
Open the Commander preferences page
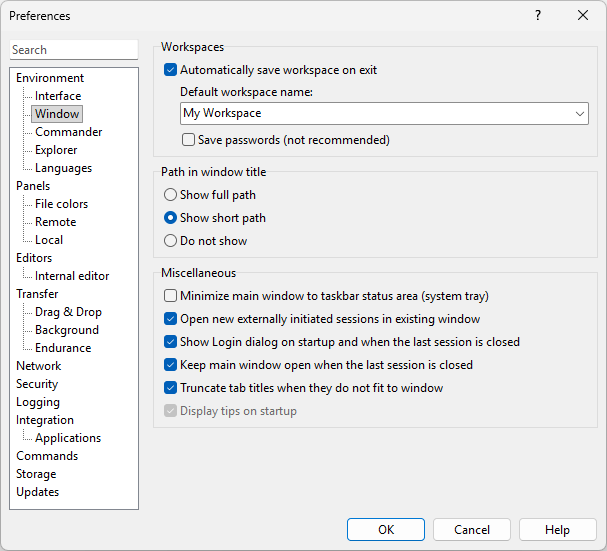68,132
